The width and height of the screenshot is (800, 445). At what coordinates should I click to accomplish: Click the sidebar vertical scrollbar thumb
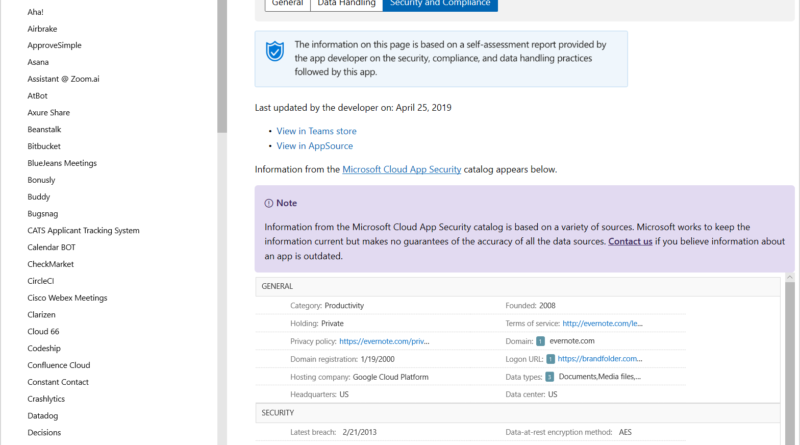tap(222, 66)
